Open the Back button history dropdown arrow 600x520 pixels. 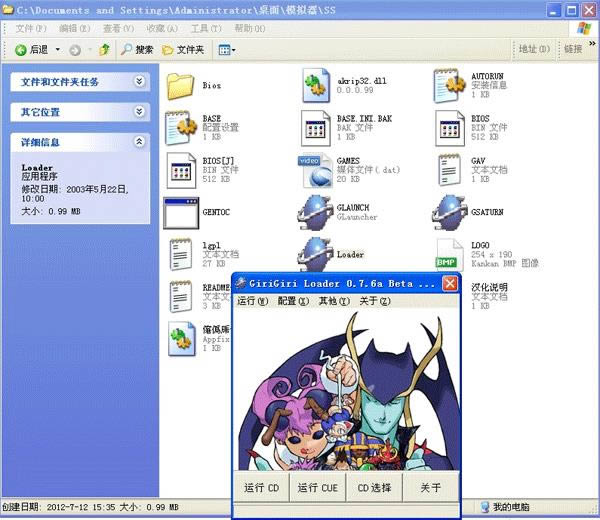click(58, 50)
